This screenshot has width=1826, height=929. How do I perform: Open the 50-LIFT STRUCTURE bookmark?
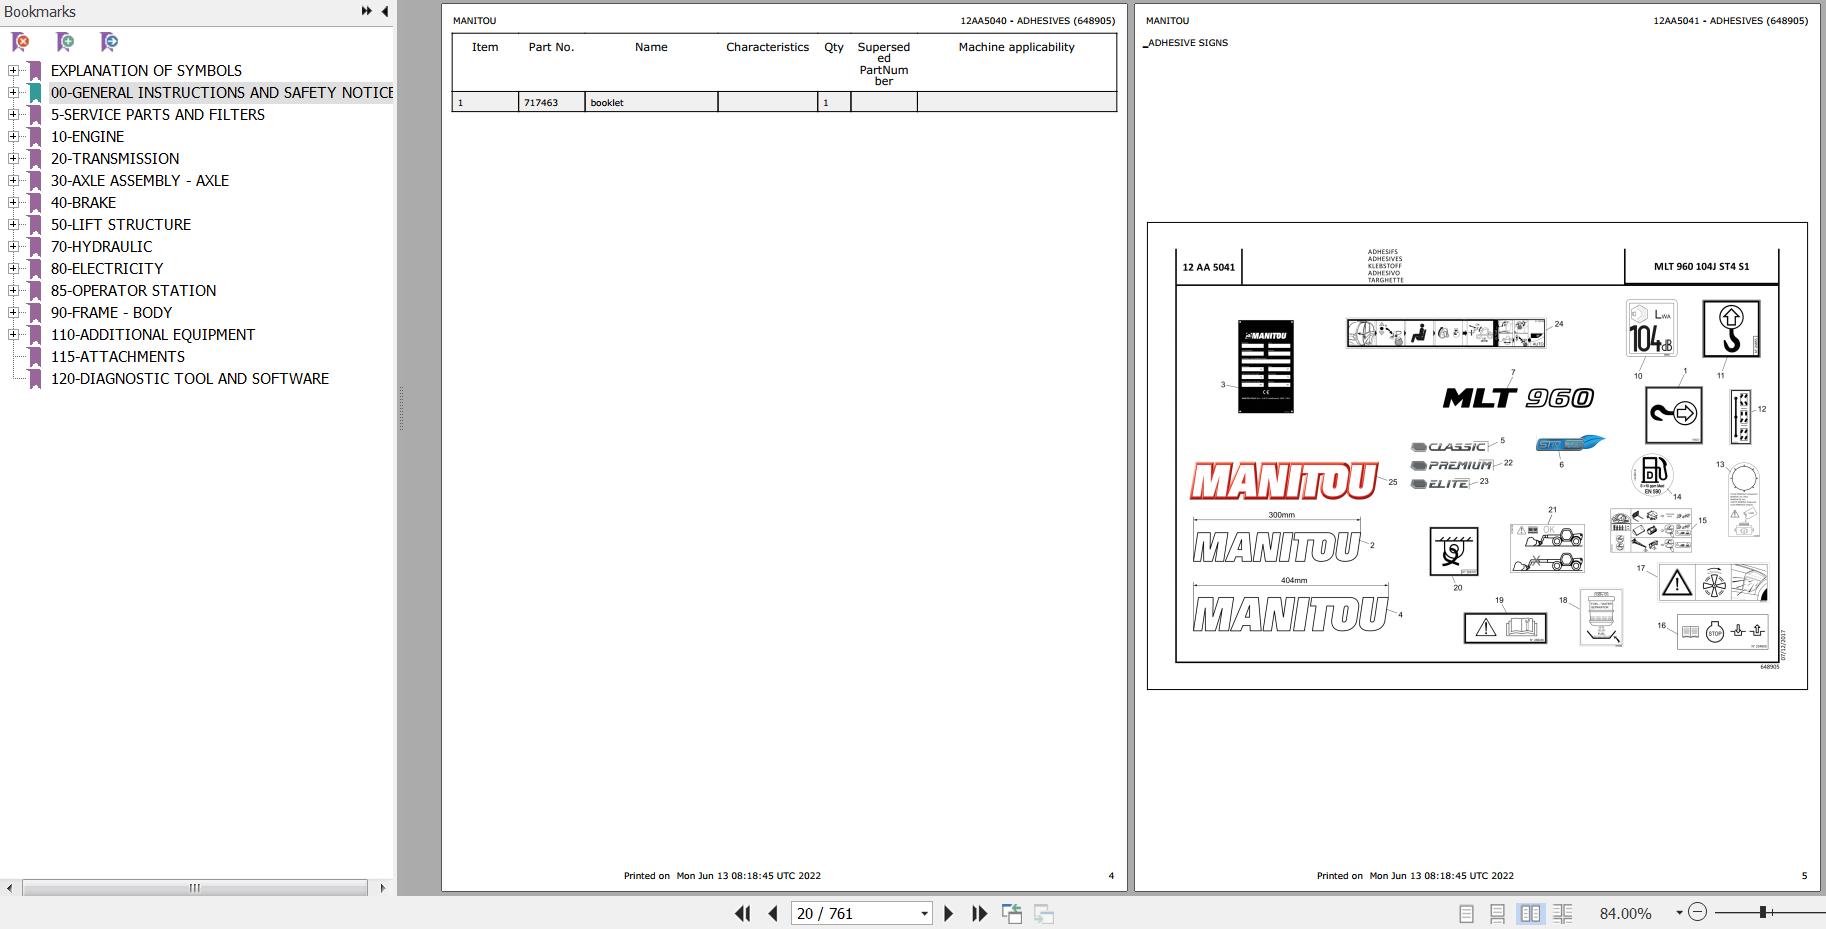(121, 225)
